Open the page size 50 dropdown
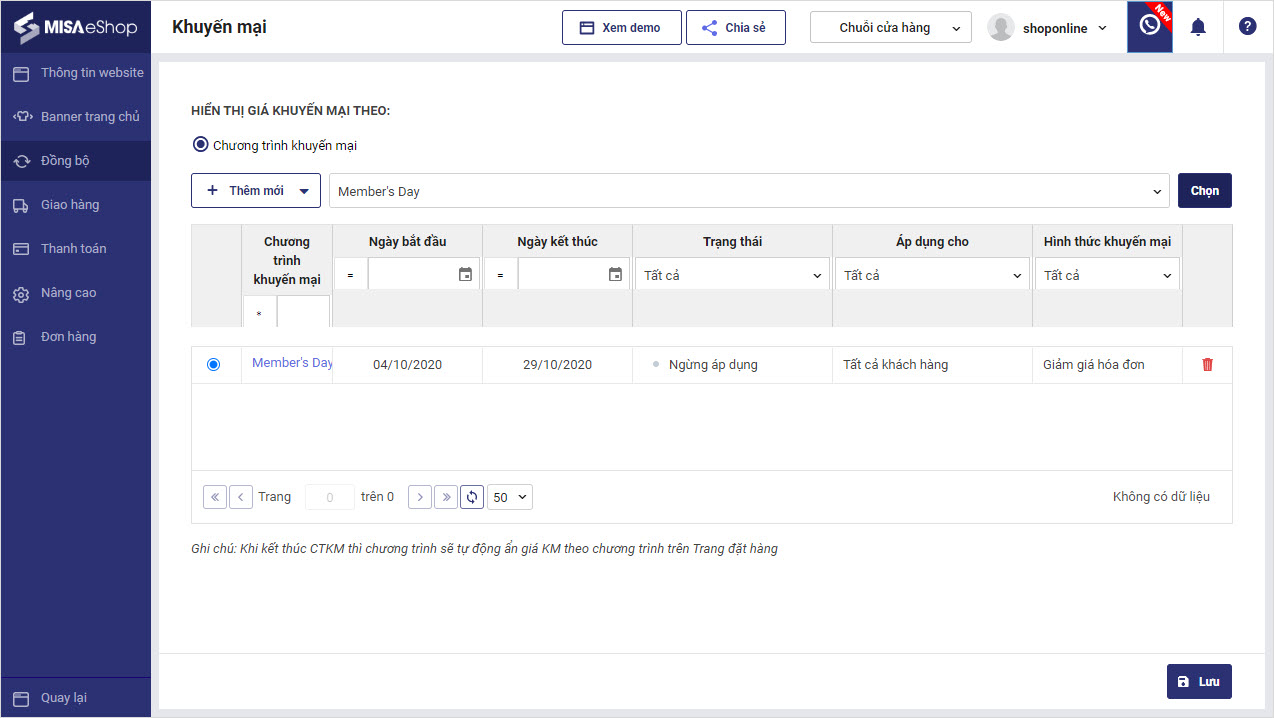The height and width of the screenshot is (718, 1274). [510, 497]
